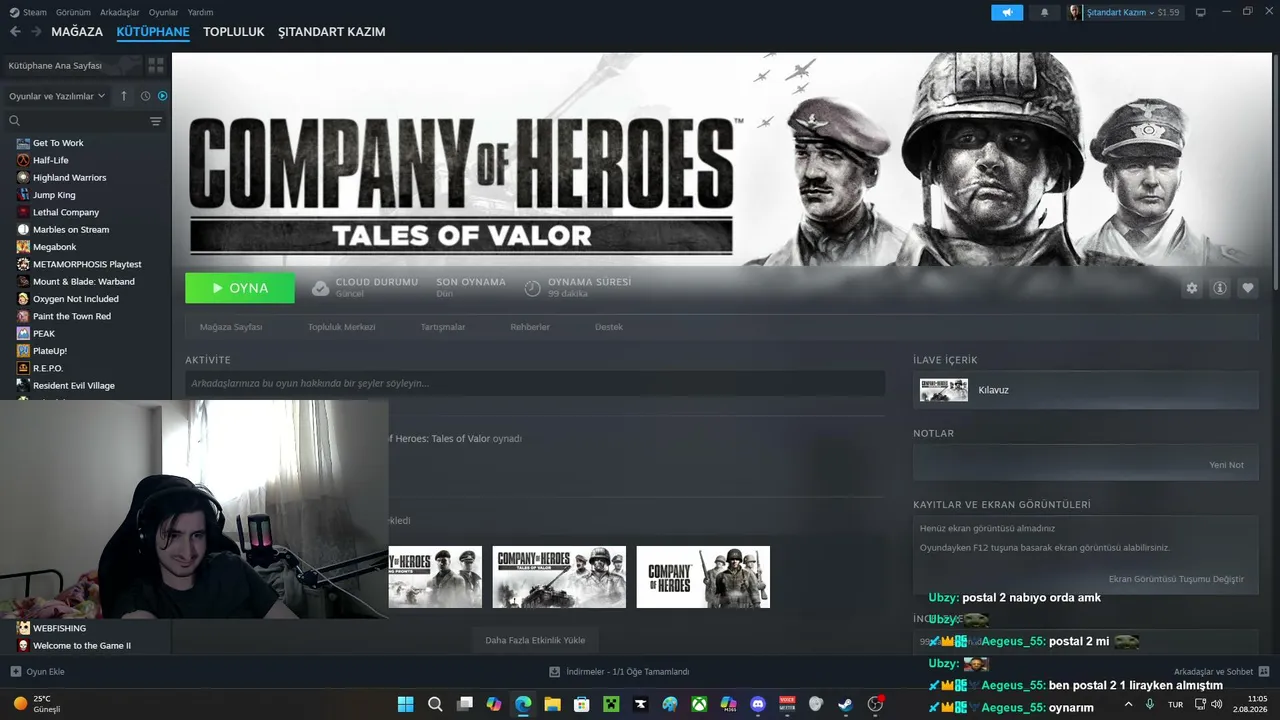Click the library search magnifier icon

pyautogui.click(x=15, y=121)
